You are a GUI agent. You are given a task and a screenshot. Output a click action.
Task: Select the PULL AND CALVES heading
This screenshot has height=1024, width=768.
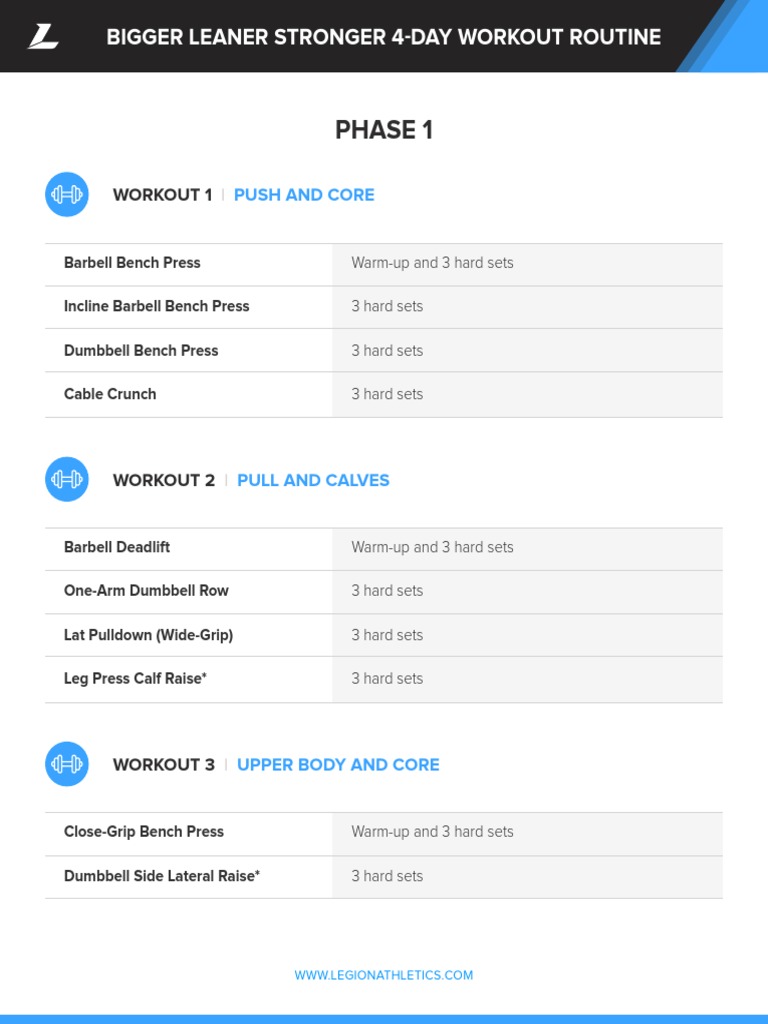pos(313,480)
